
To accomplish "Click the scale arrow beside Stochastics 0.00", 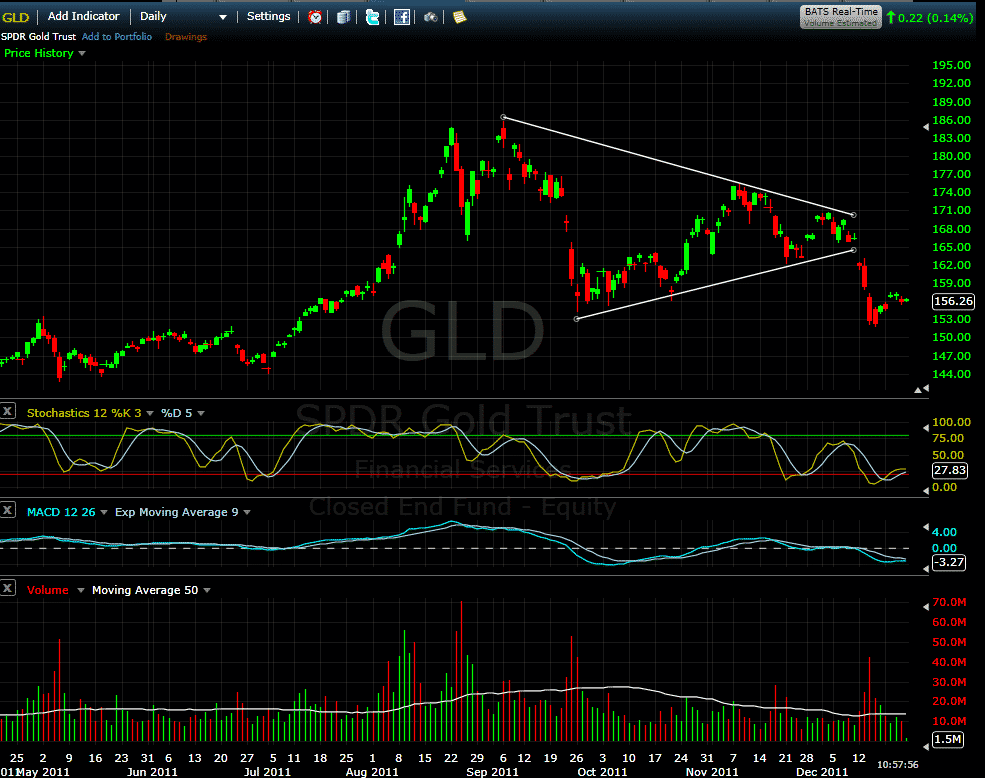I will tap(925, 490).
